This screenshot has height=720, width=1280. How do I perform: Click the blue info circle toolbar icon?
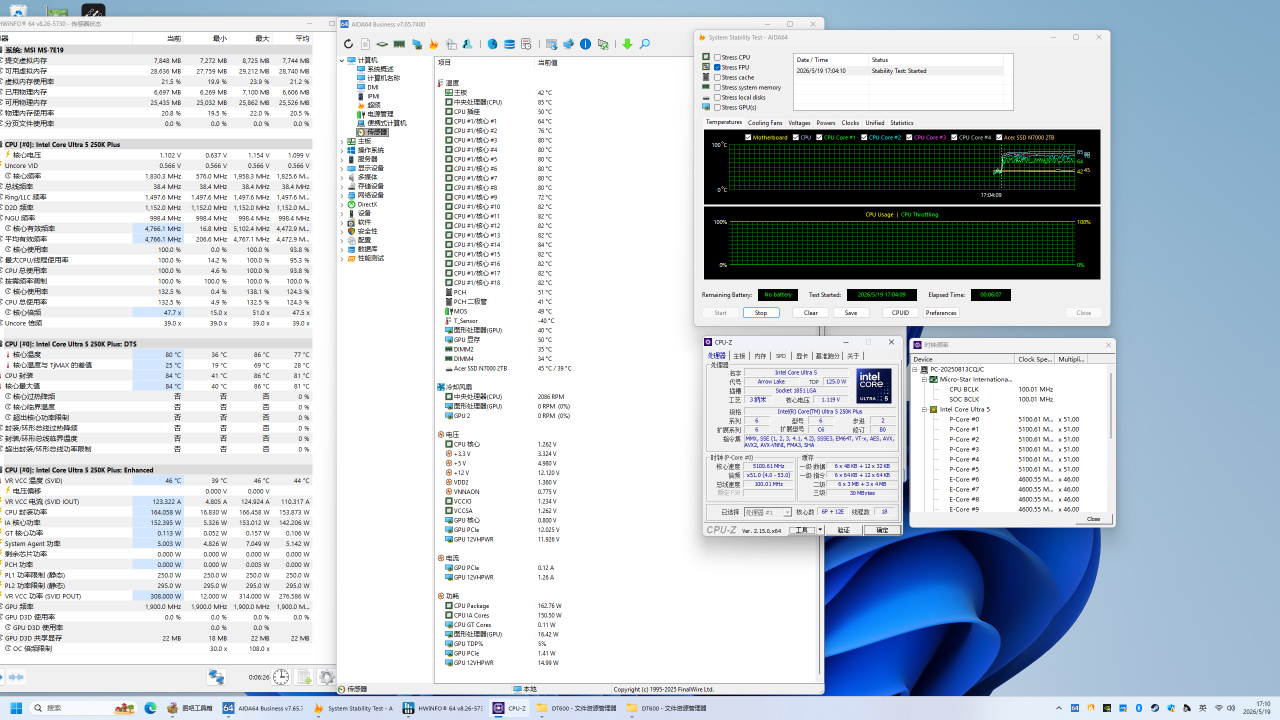pos(585,44)
